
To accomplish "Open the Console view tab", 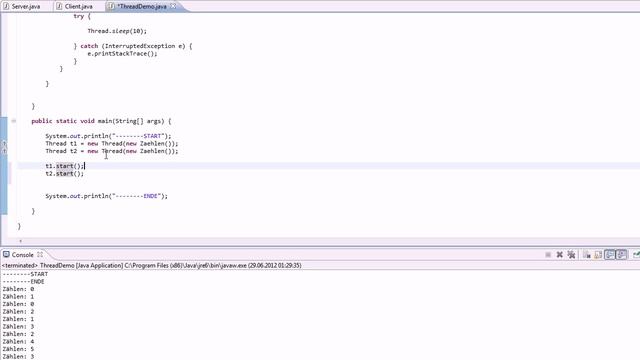I will 22,255.
